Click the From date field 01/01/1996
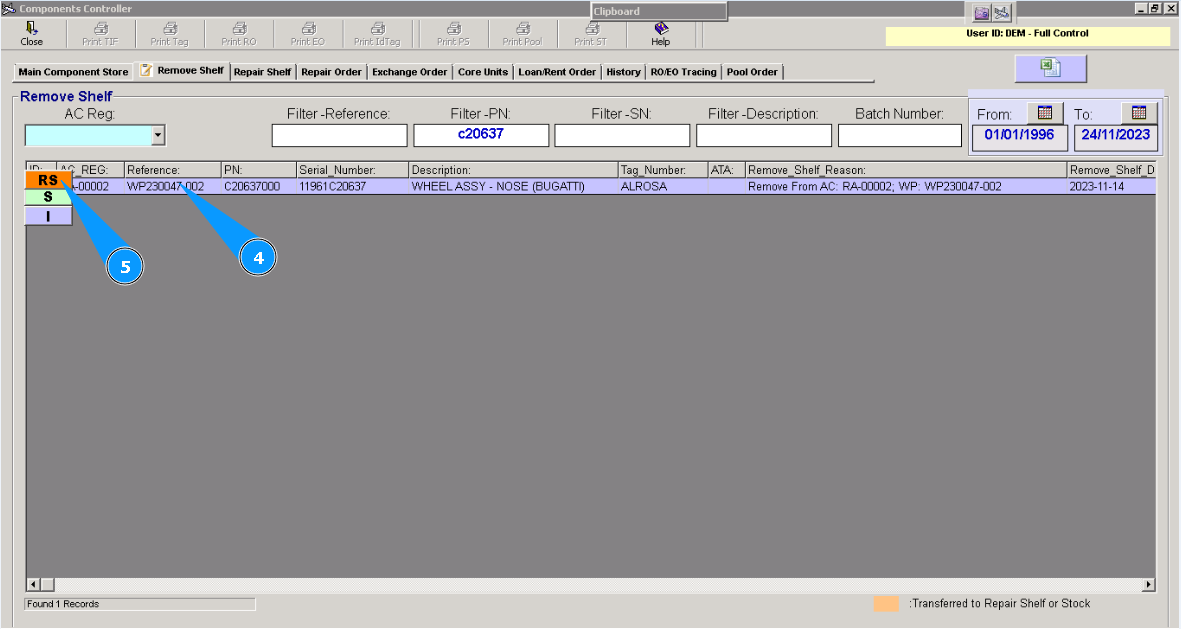Screen dimensions: 1181x630 [1019, 137]
